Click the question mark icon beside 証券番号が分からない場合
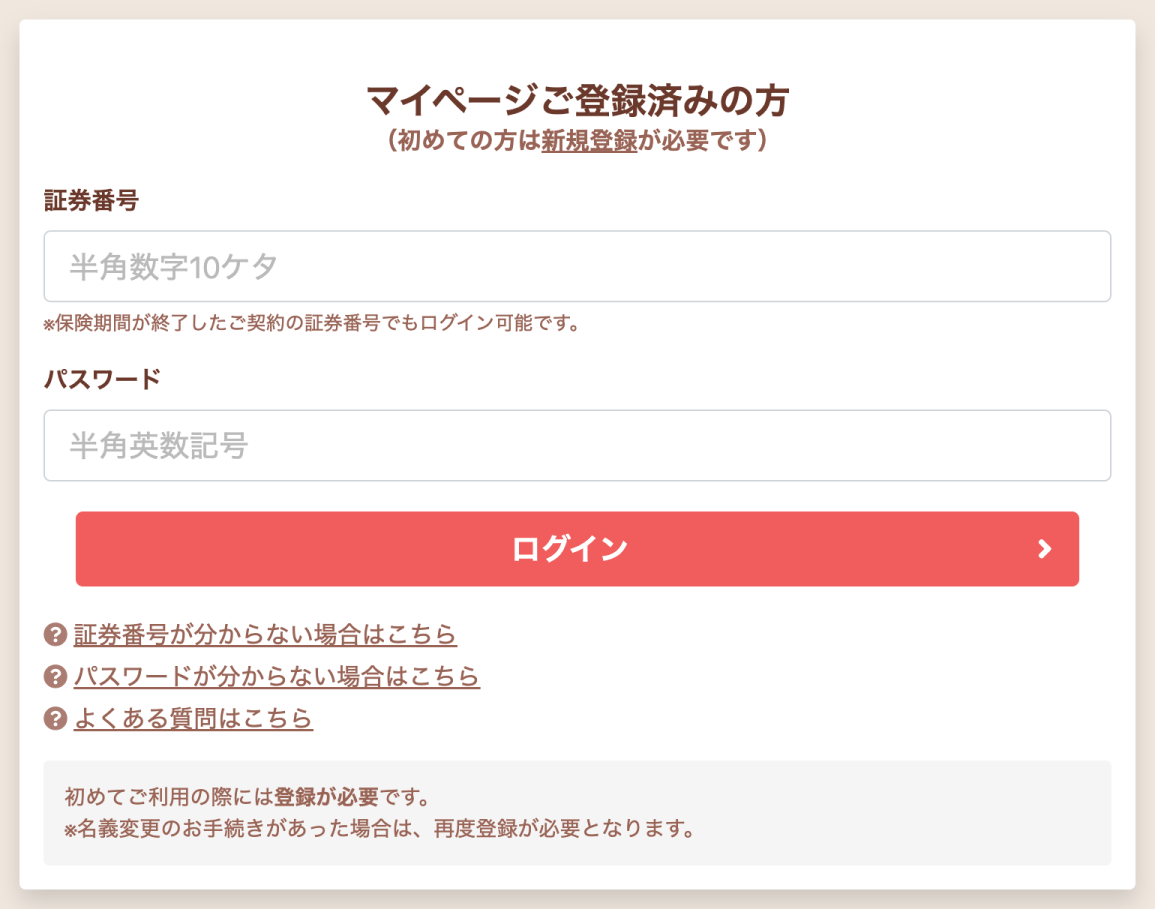 (55, 634)
